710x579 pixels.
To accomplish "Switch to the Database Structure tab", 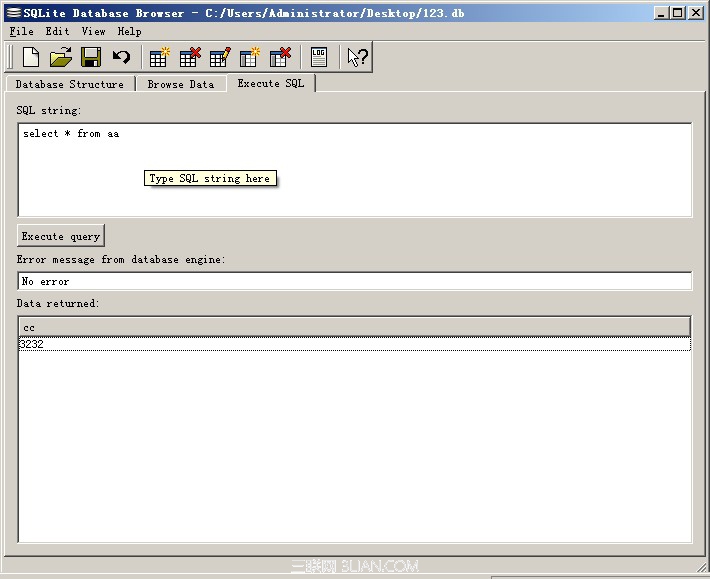I will click(x=70, y=84).
